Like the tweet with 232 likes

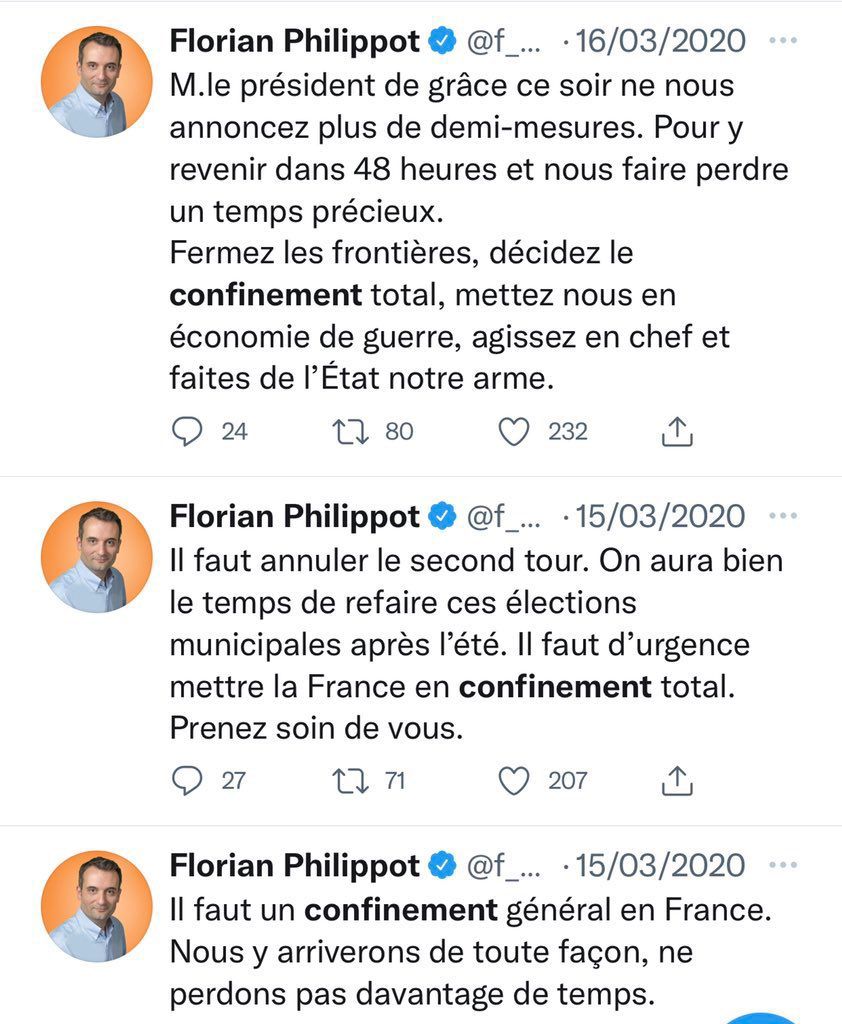(x=513, y=431)
